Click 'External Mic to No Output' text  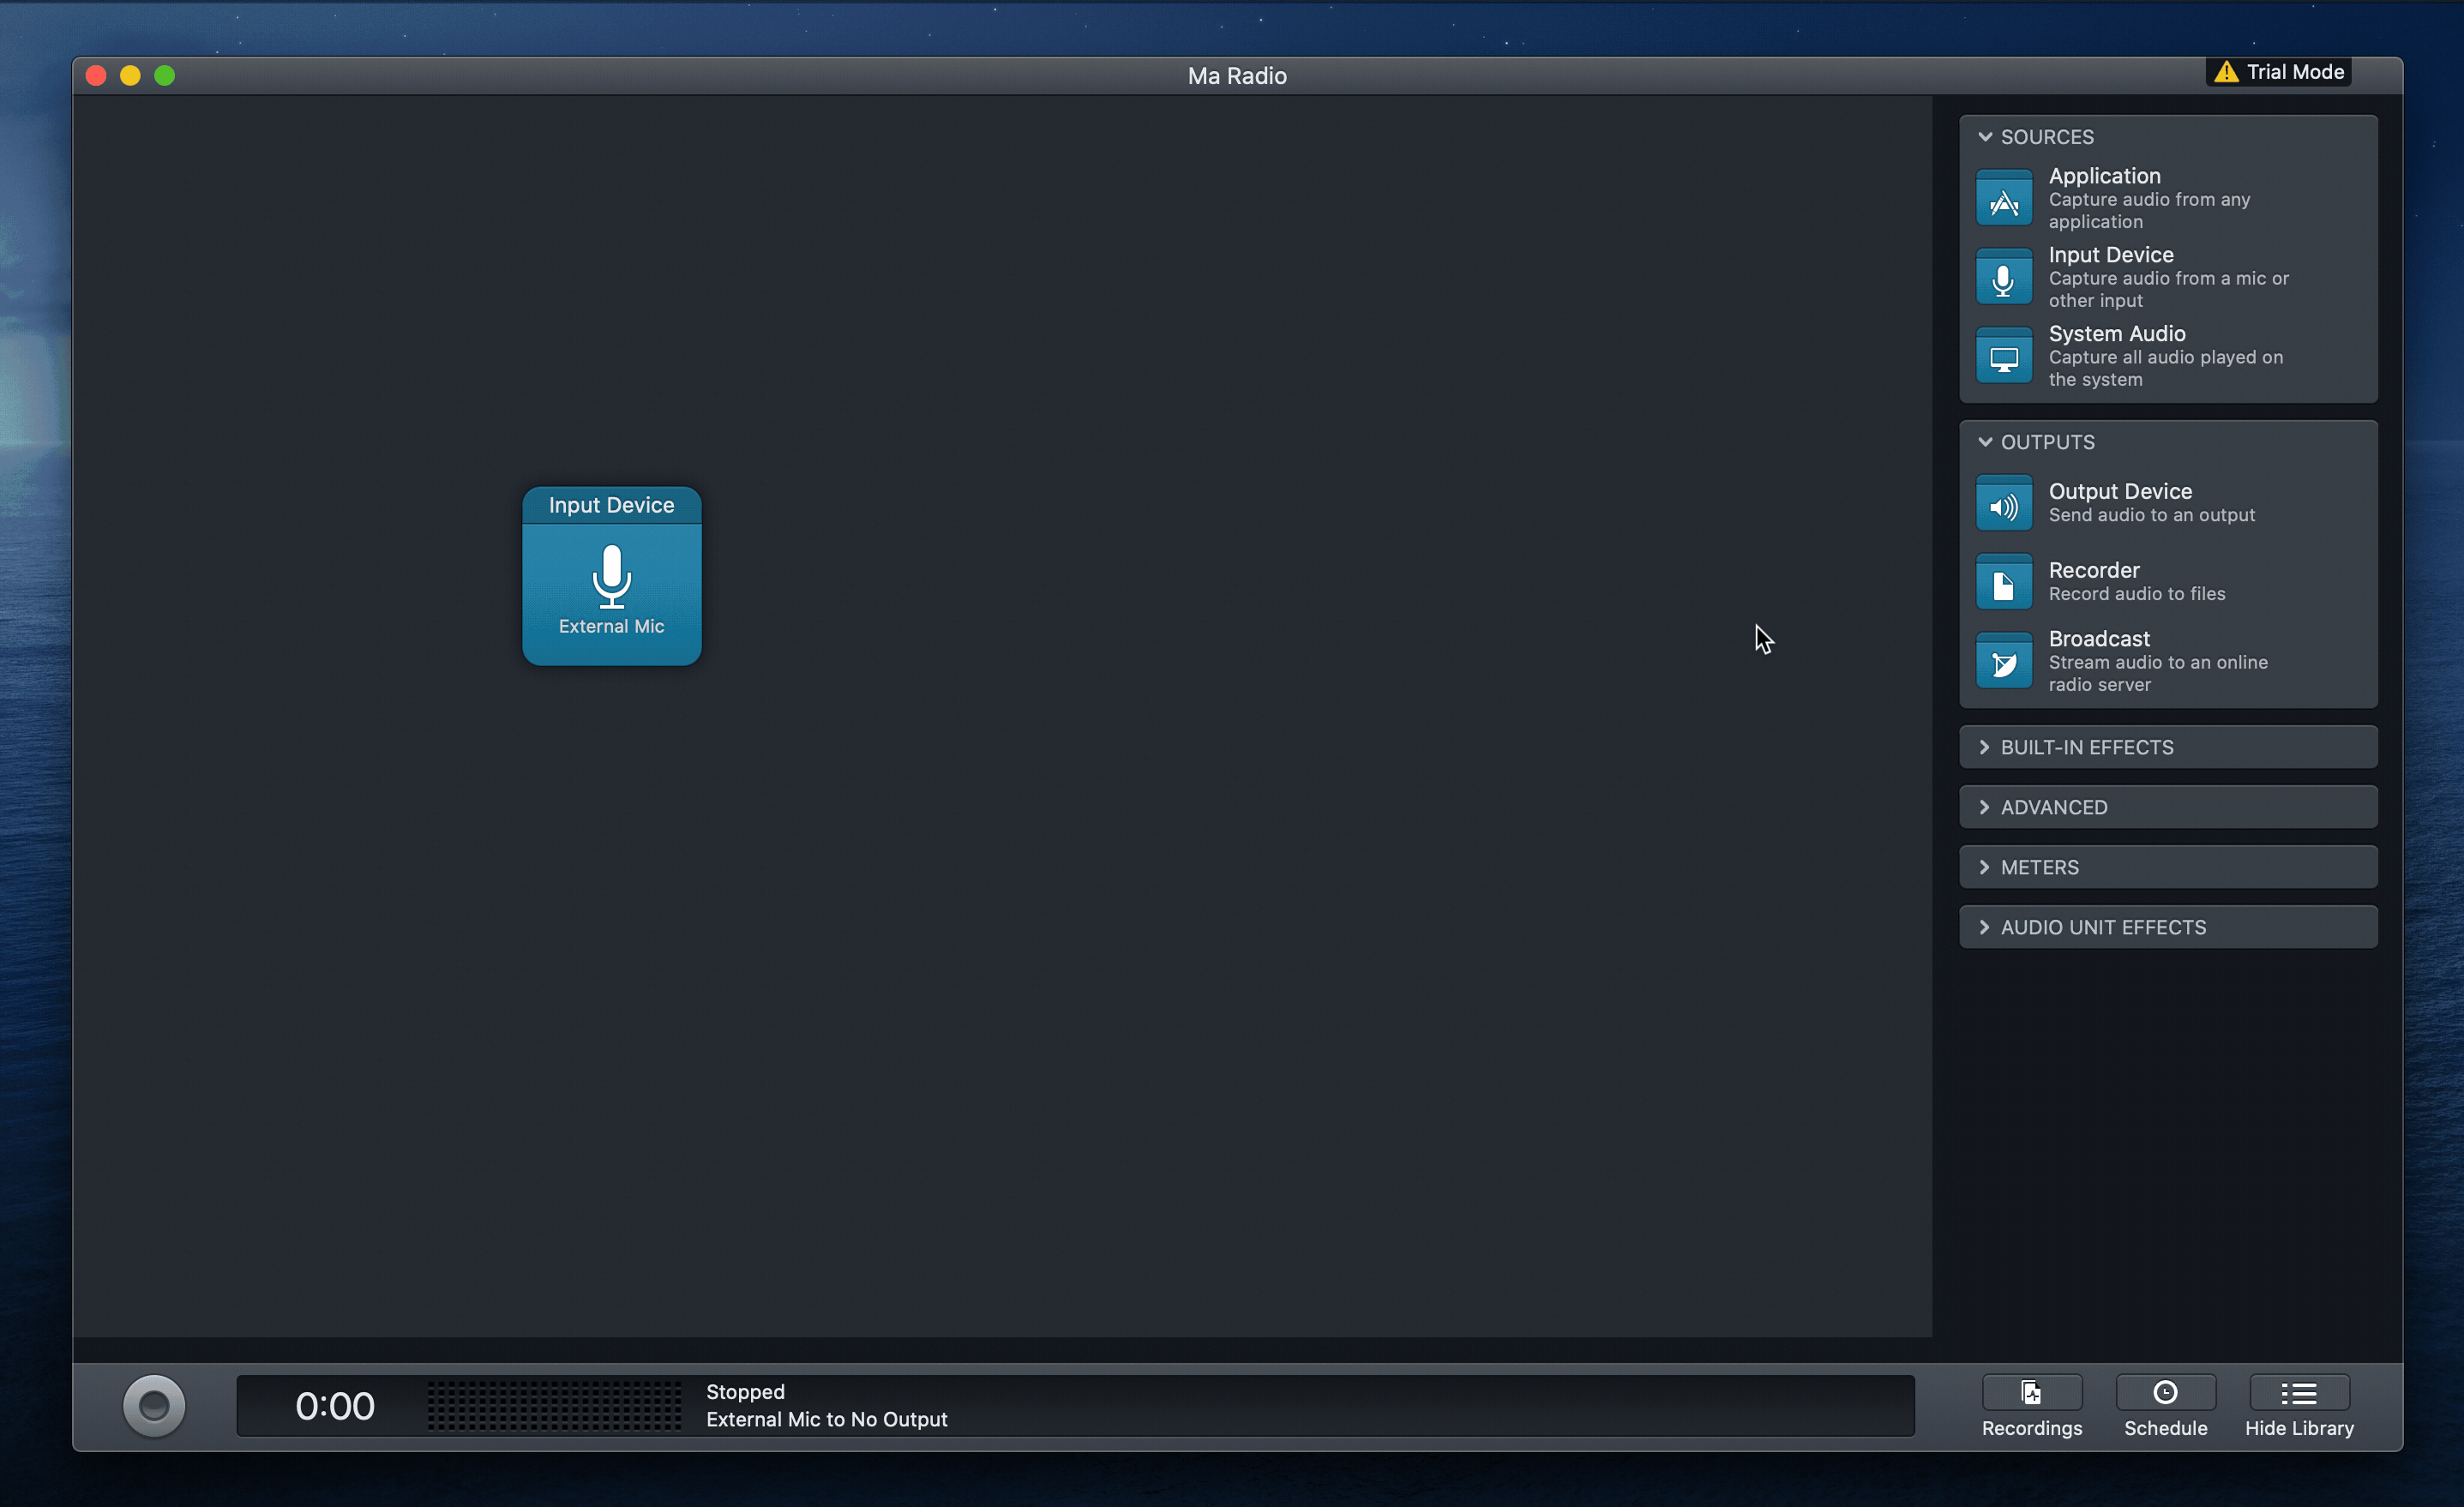tap(826, 1419)
